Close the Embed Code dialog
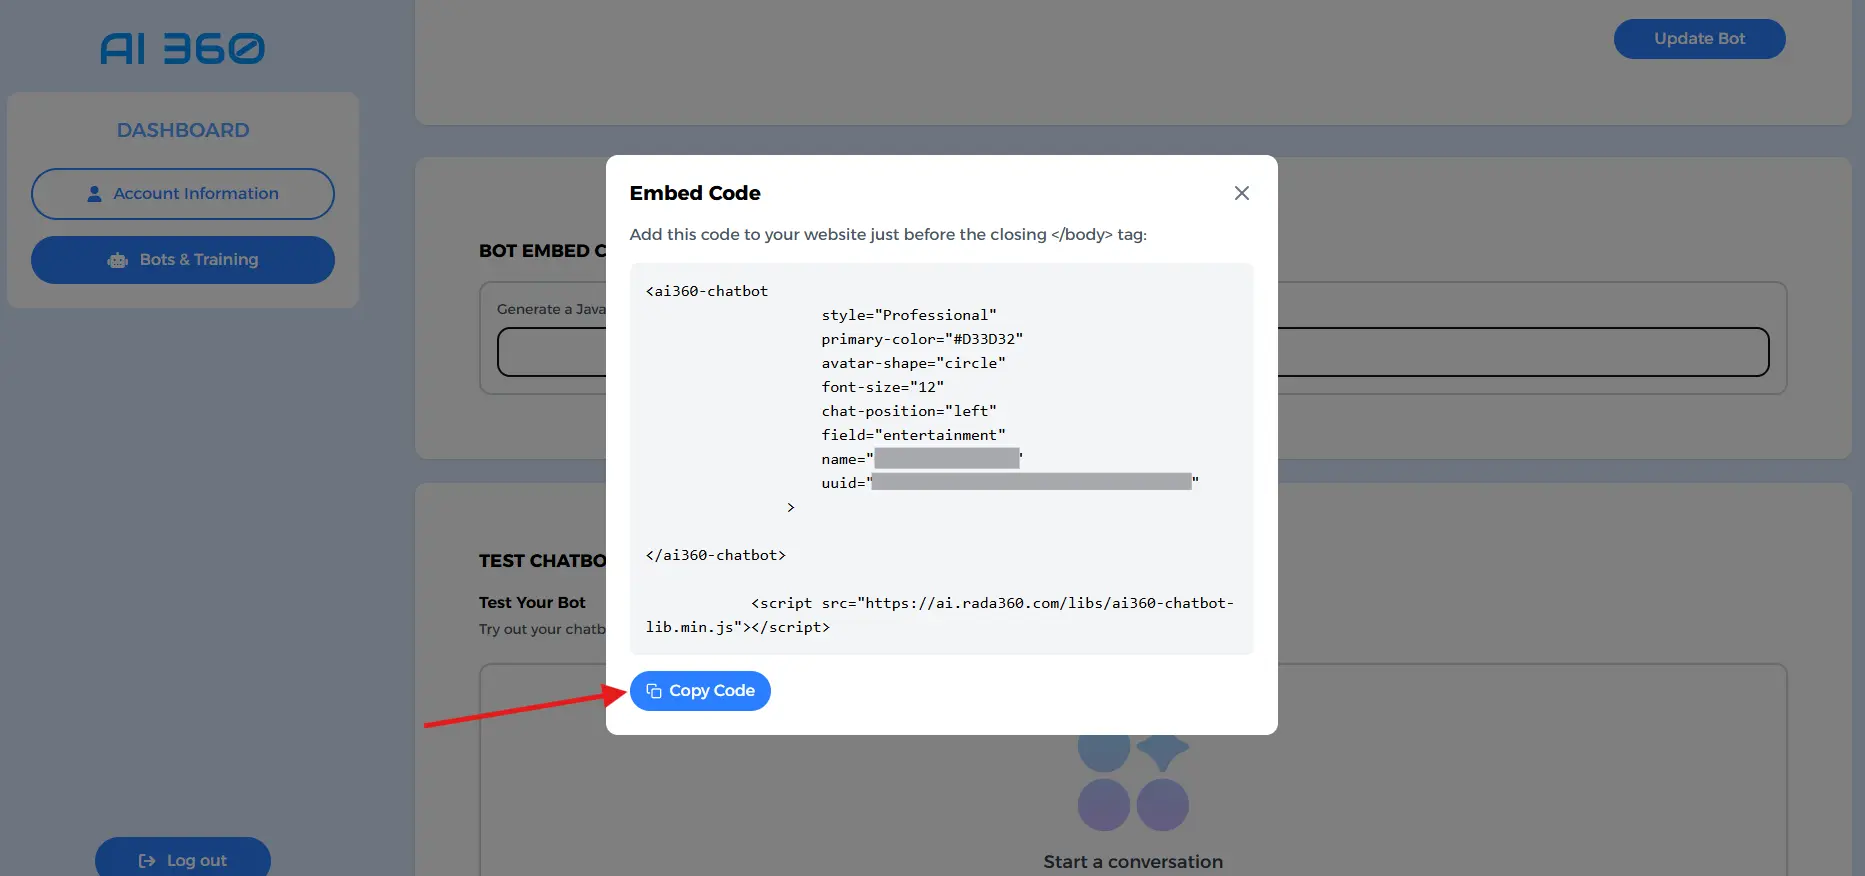Viewport: 1865px width, 876px height. (x=1242, y=193)
